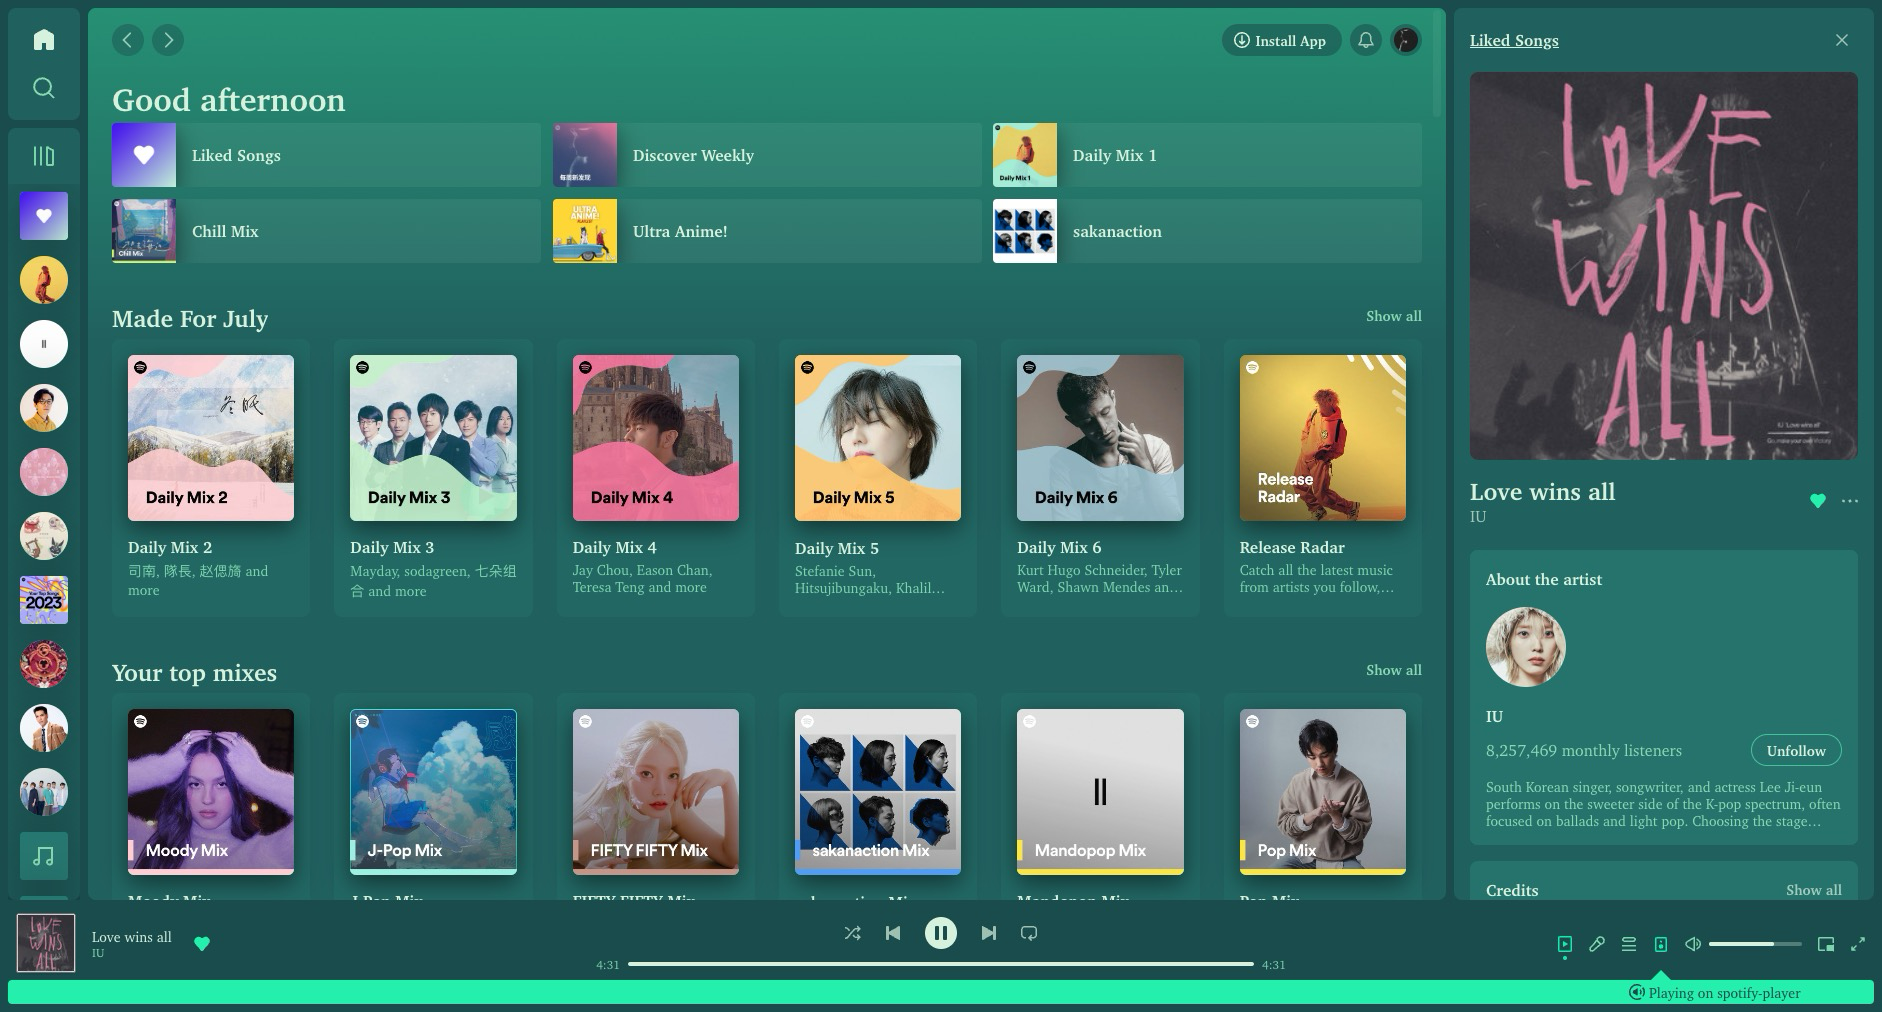Open the Release Radar card
Viewport: 1882px width, 1012px height.
(1323, 477)
